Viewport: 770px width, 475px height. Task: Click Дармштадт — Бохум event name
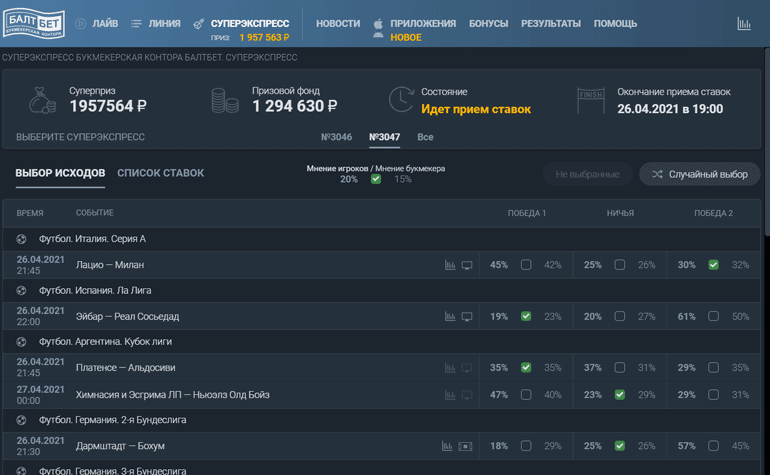click(120, 446)
